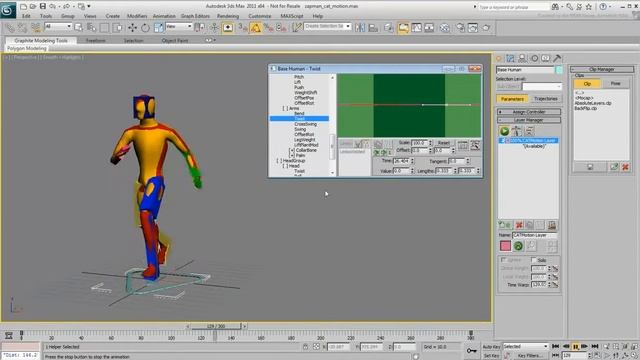Click the Select by Name icon
The image size is (640, 360).
(x=91, y=28)
